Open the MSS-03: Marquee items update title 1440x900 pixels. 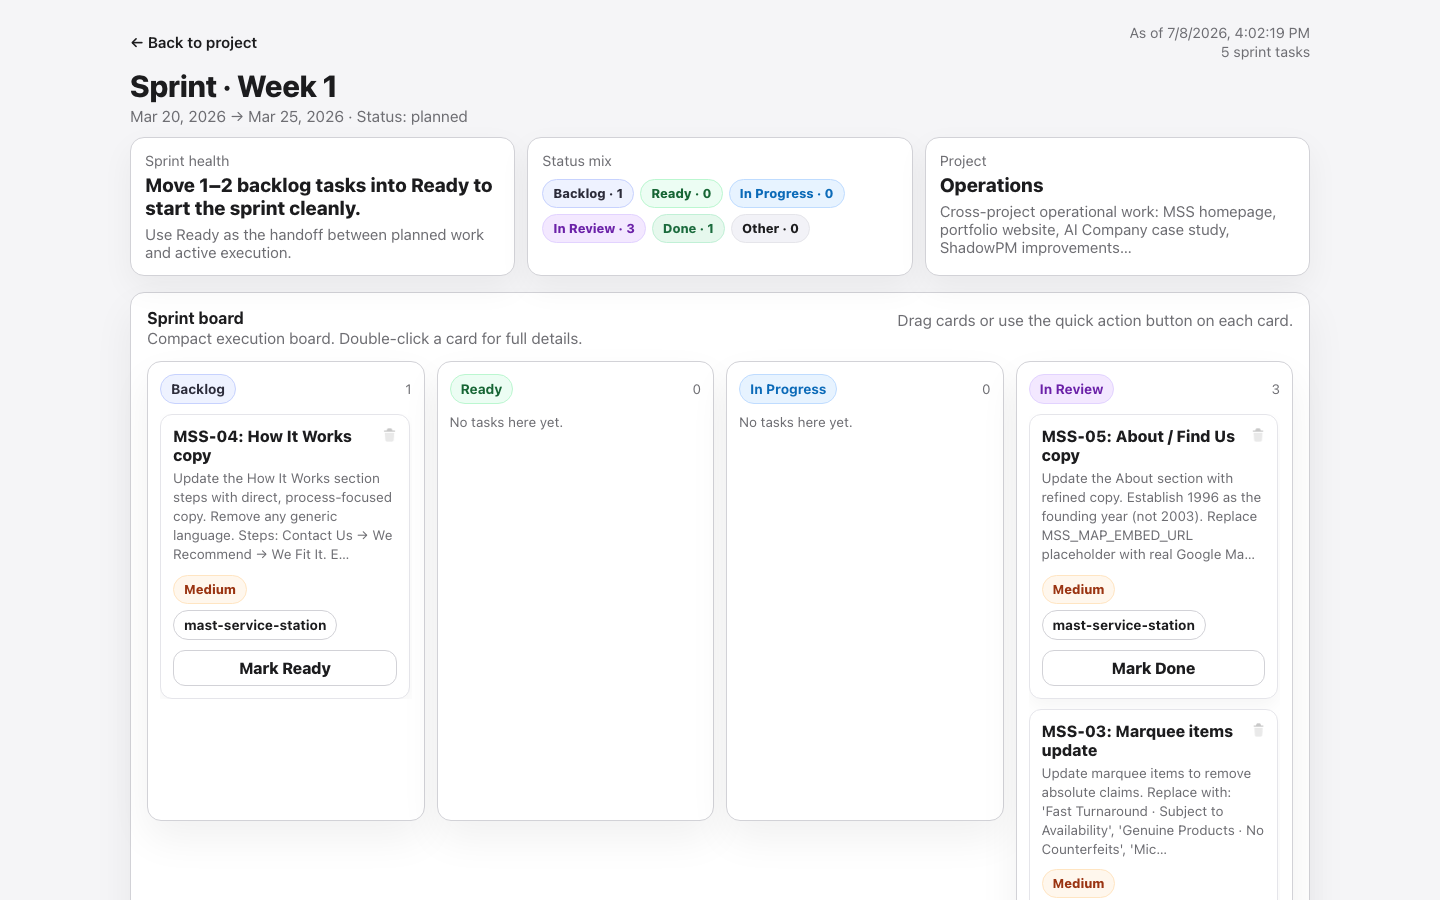point(1137,741)
